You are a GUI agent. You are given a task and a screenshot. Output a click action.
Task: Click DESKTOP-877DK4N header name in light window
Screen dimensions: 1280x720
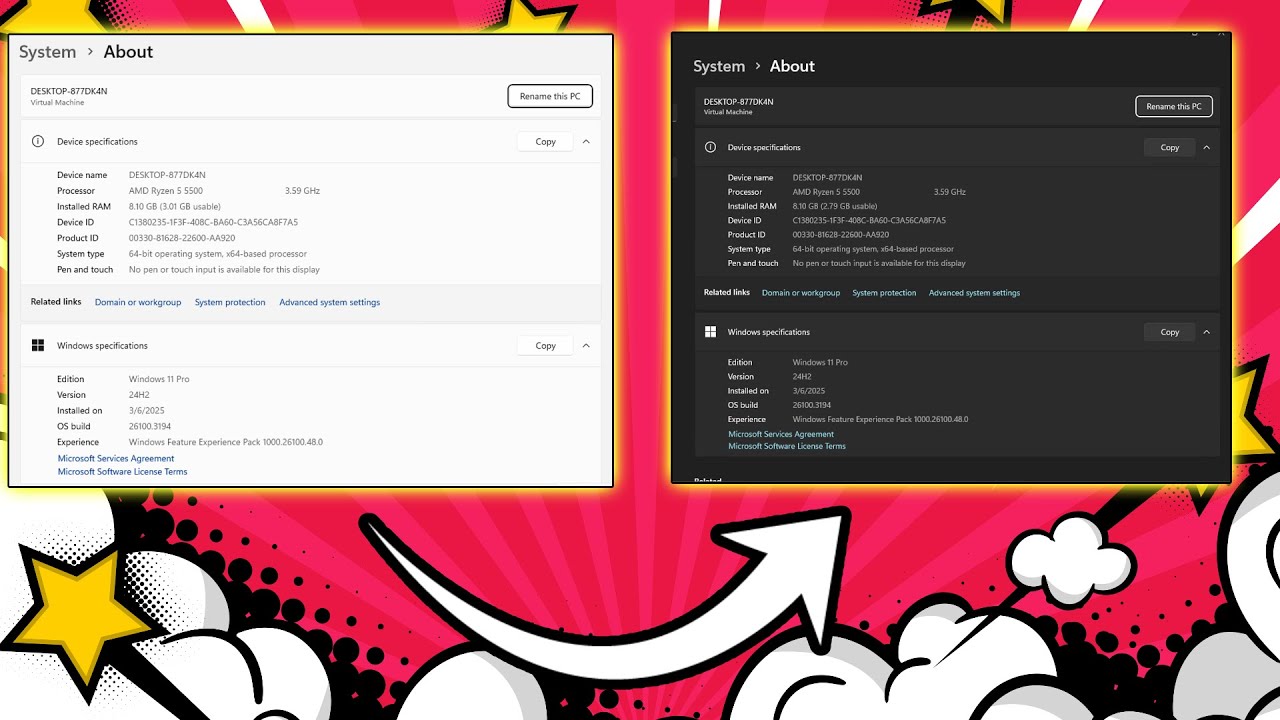tap(69, 91)
